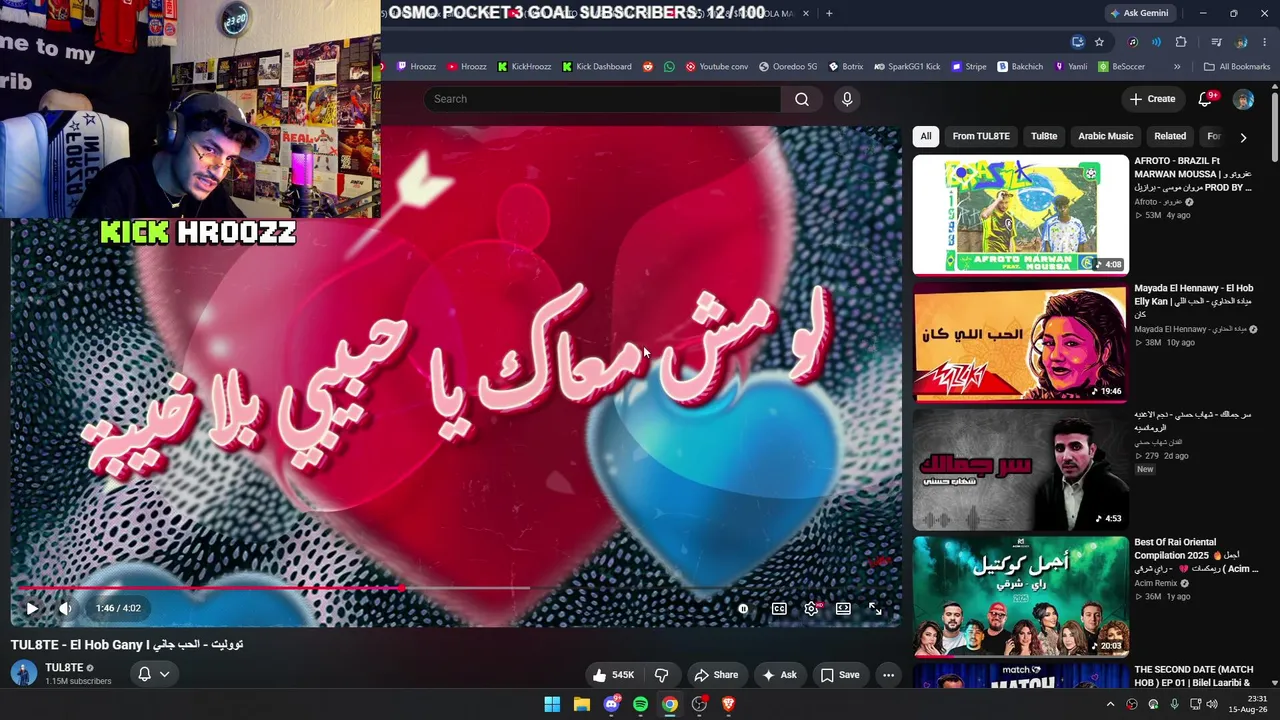Screen dimensions: 1280x720
Task: Search with your voice microphone
Action: (847, 99)
